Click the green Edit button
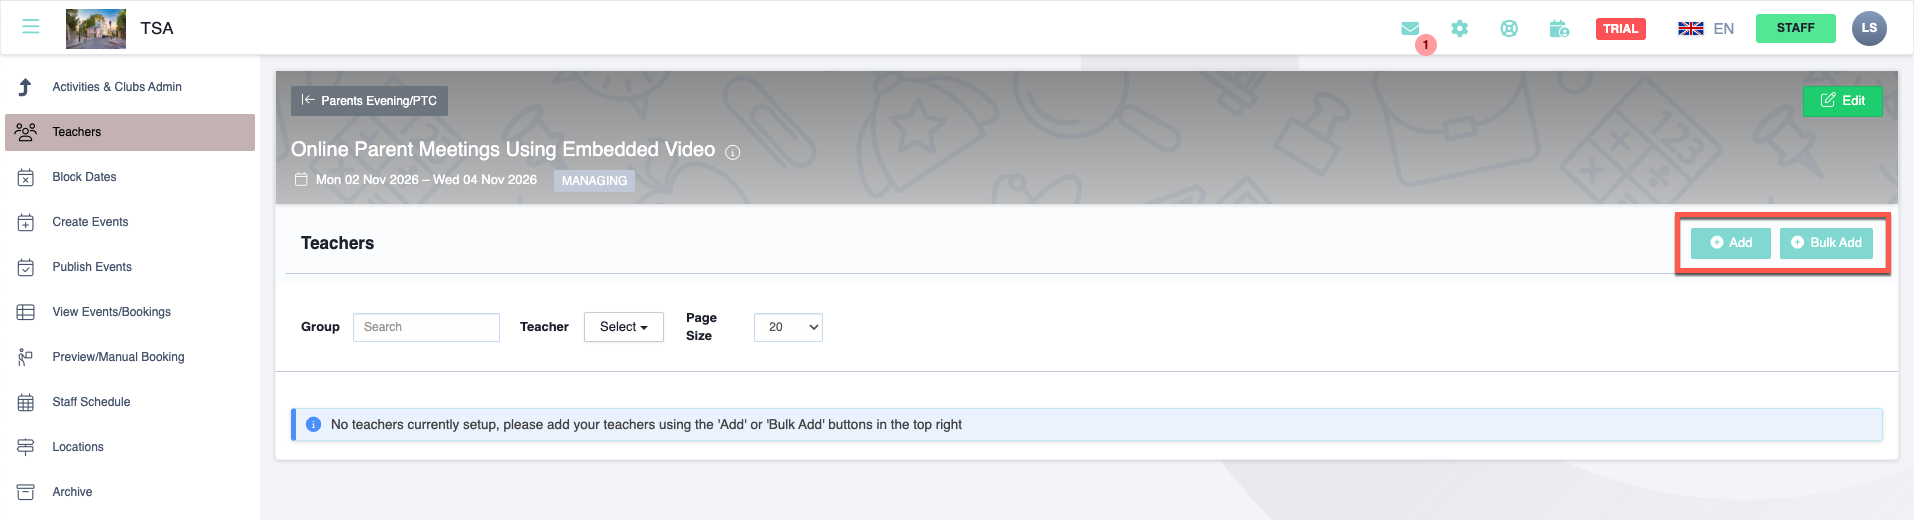 [x=1842, y=101]
